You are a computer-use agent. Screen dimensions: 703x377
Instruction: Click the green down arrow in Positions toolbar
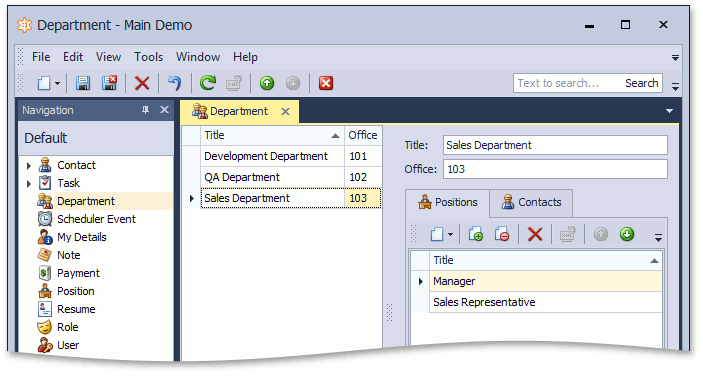tap(627, 234)
